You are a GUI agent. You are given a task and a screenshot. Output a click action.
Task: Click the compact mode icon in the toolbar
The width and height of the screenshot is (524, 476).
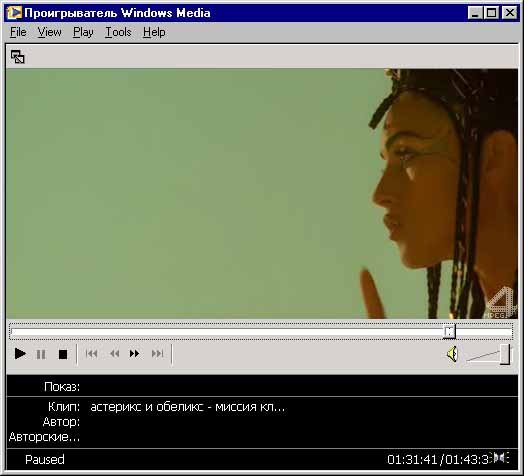point(18,56)
